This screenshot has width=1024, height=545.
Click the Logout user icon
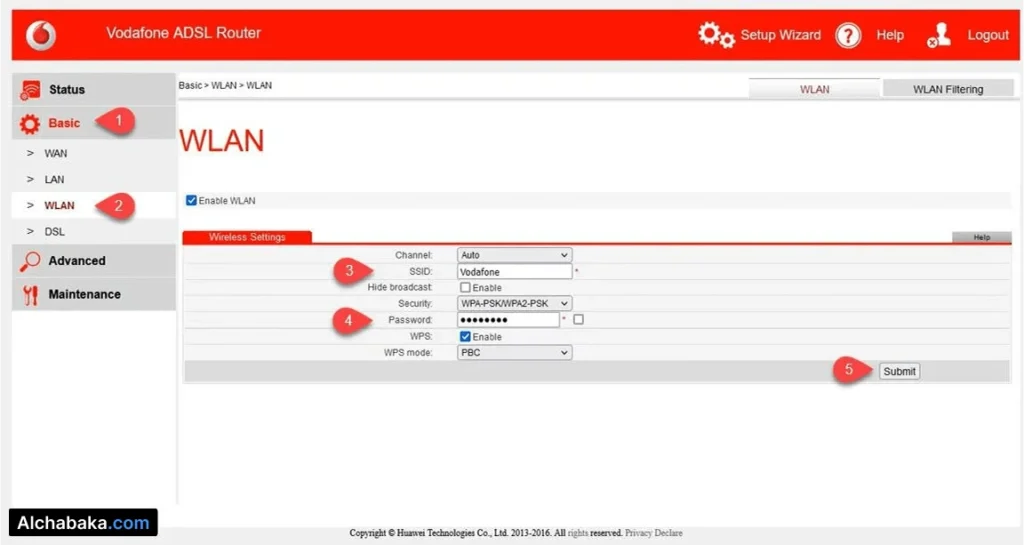pyautogui.click(x=938, y=35)
